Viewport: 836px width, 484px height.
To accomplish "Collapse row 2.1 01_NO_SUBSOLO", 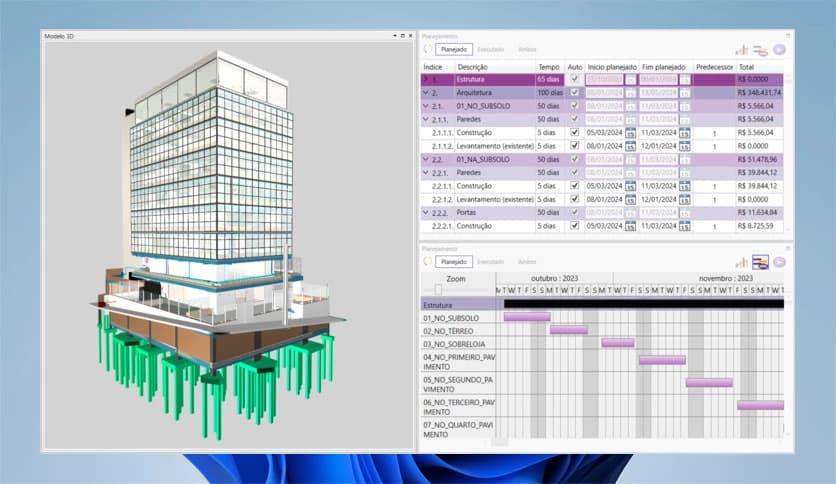I will click(425, 106).
